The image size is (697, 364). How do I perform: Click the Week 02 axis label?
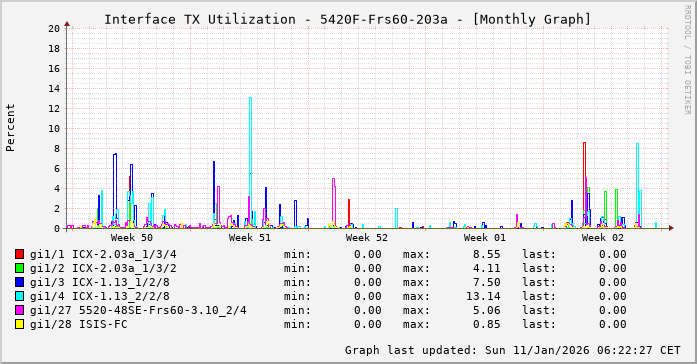click(602, 238)
